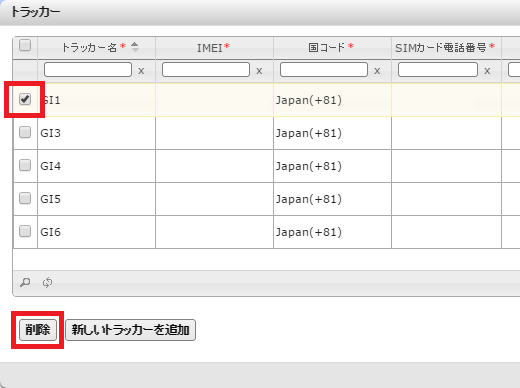
Task: Clear the SIMカード電話番号 filter with its x
Action: tap(487, 71)
